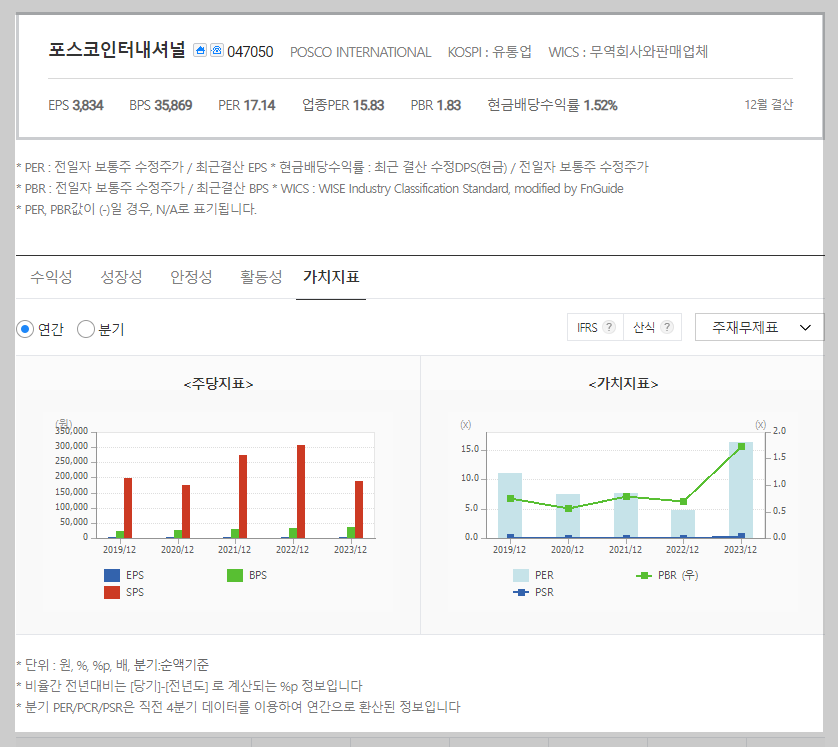Click the KOSPI : 유통업 label
This screenshot has width=838, height=747.
click(490, 52)
